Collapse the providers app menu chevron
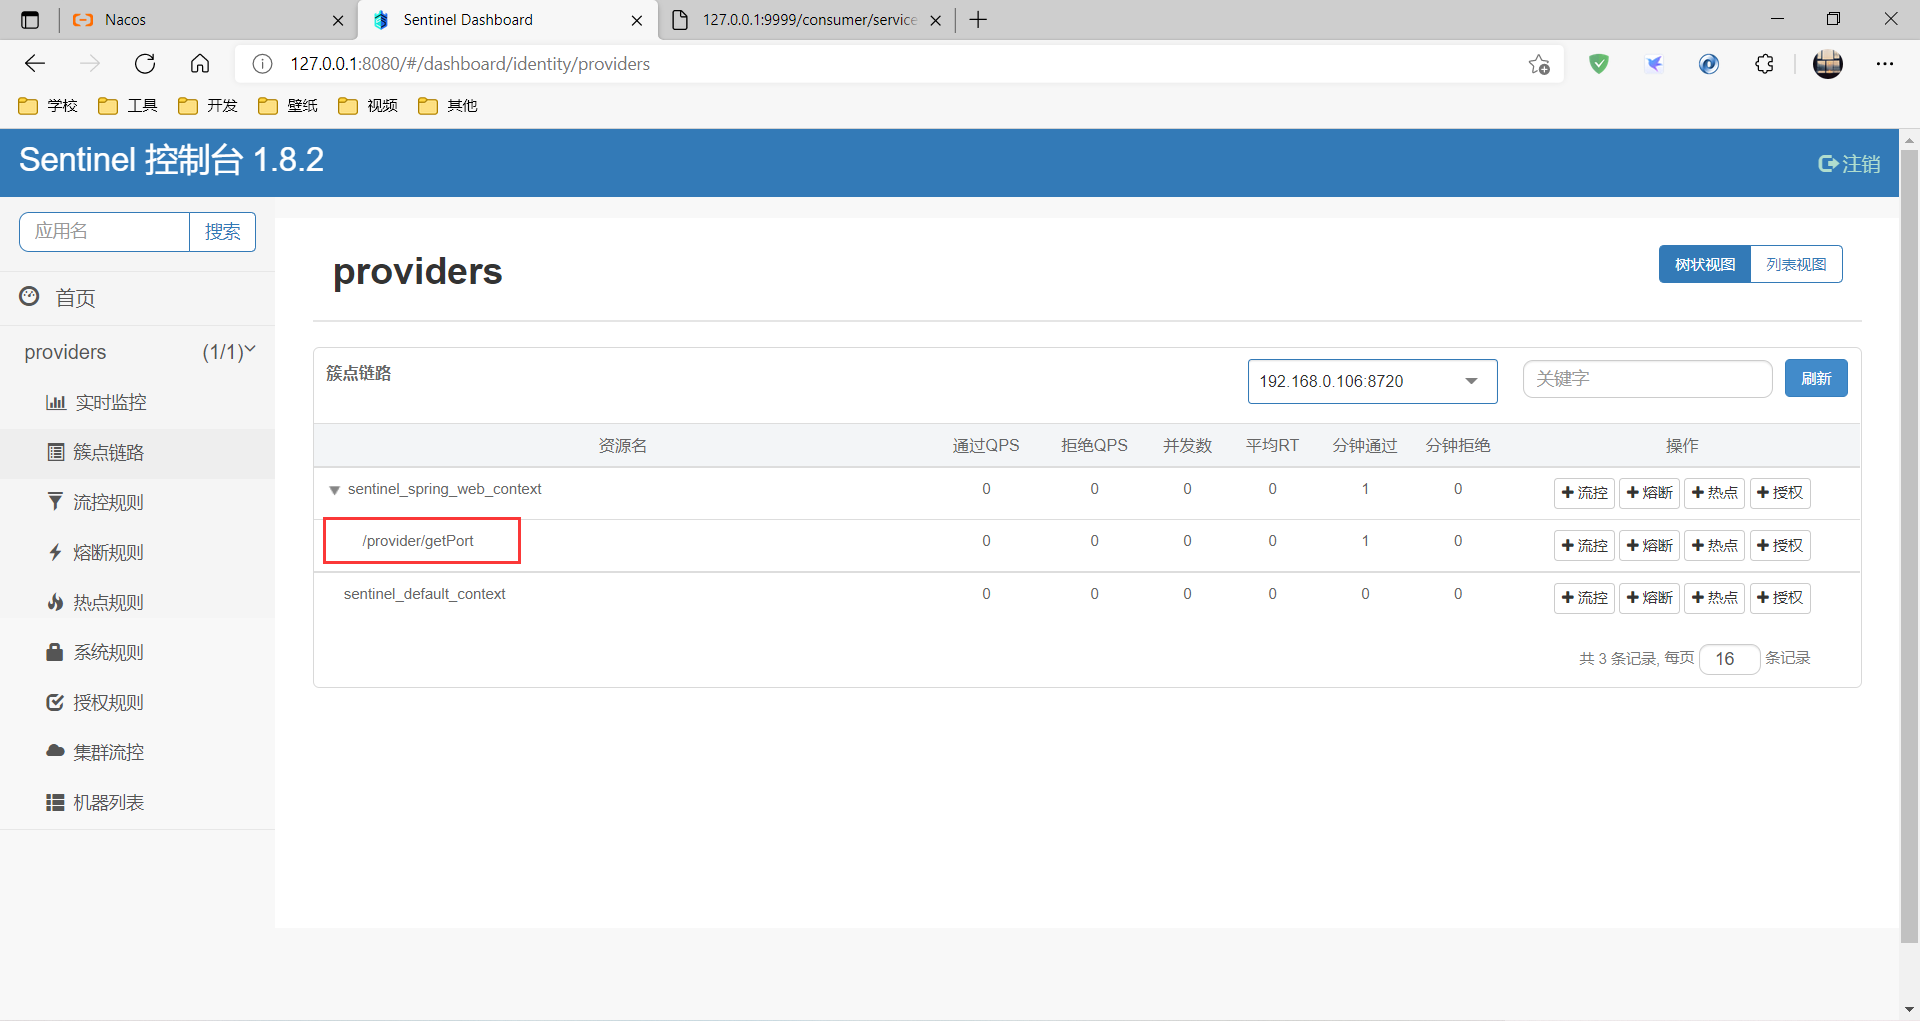This screenshot has height=1021, width=1920. 250,349
